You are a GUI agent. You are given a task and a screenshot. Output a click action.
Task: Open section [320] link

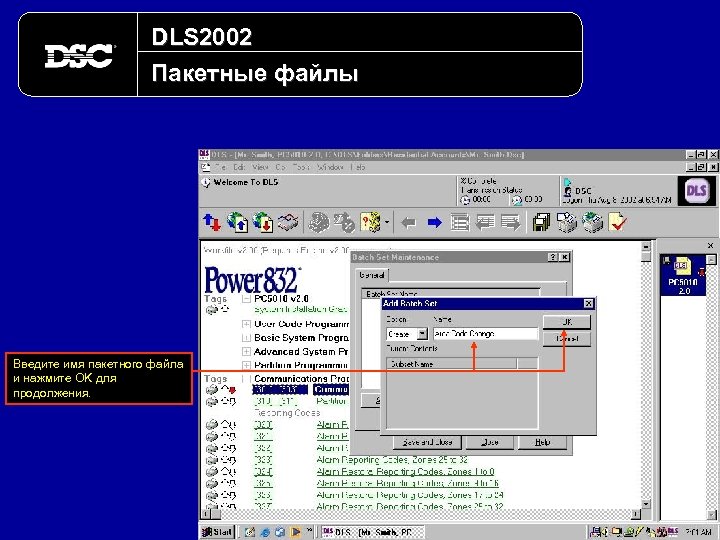coord(263,425)
